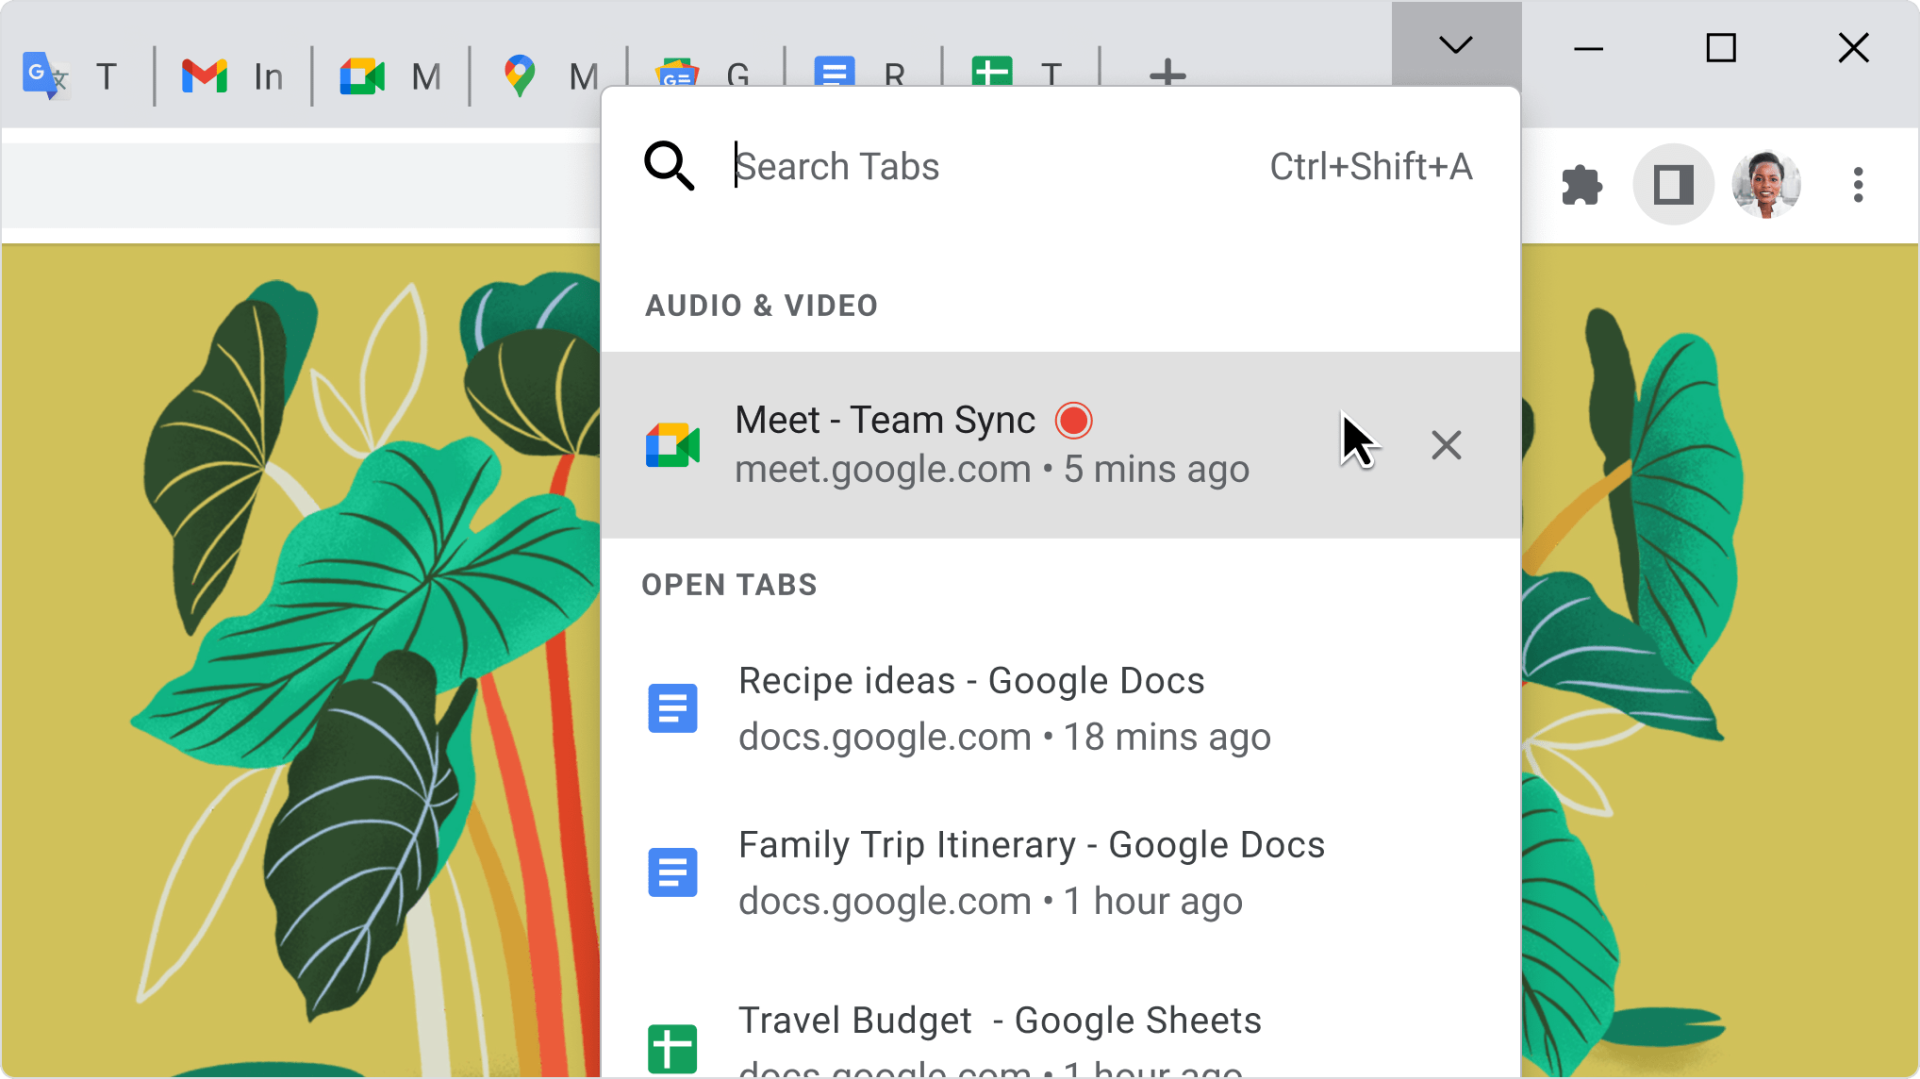The image size is (1920, 1079).
Task: Click the Extensions puzzle piece icon
Action: pos(1583,184)
